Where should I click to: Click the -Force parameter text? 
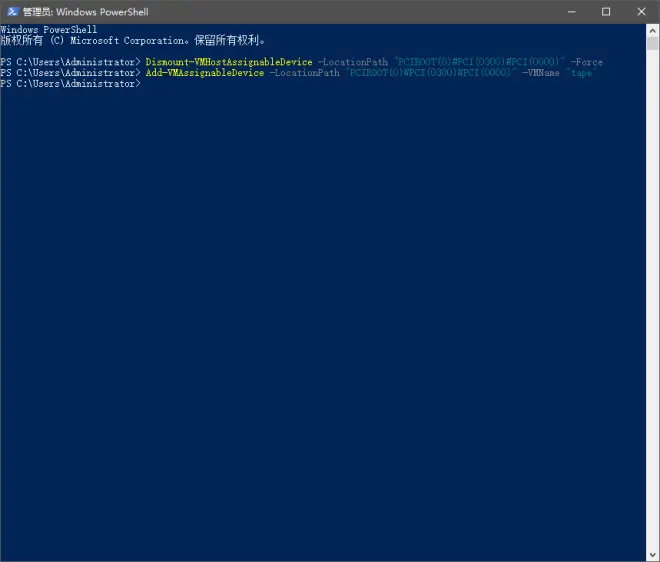(587, 62)
